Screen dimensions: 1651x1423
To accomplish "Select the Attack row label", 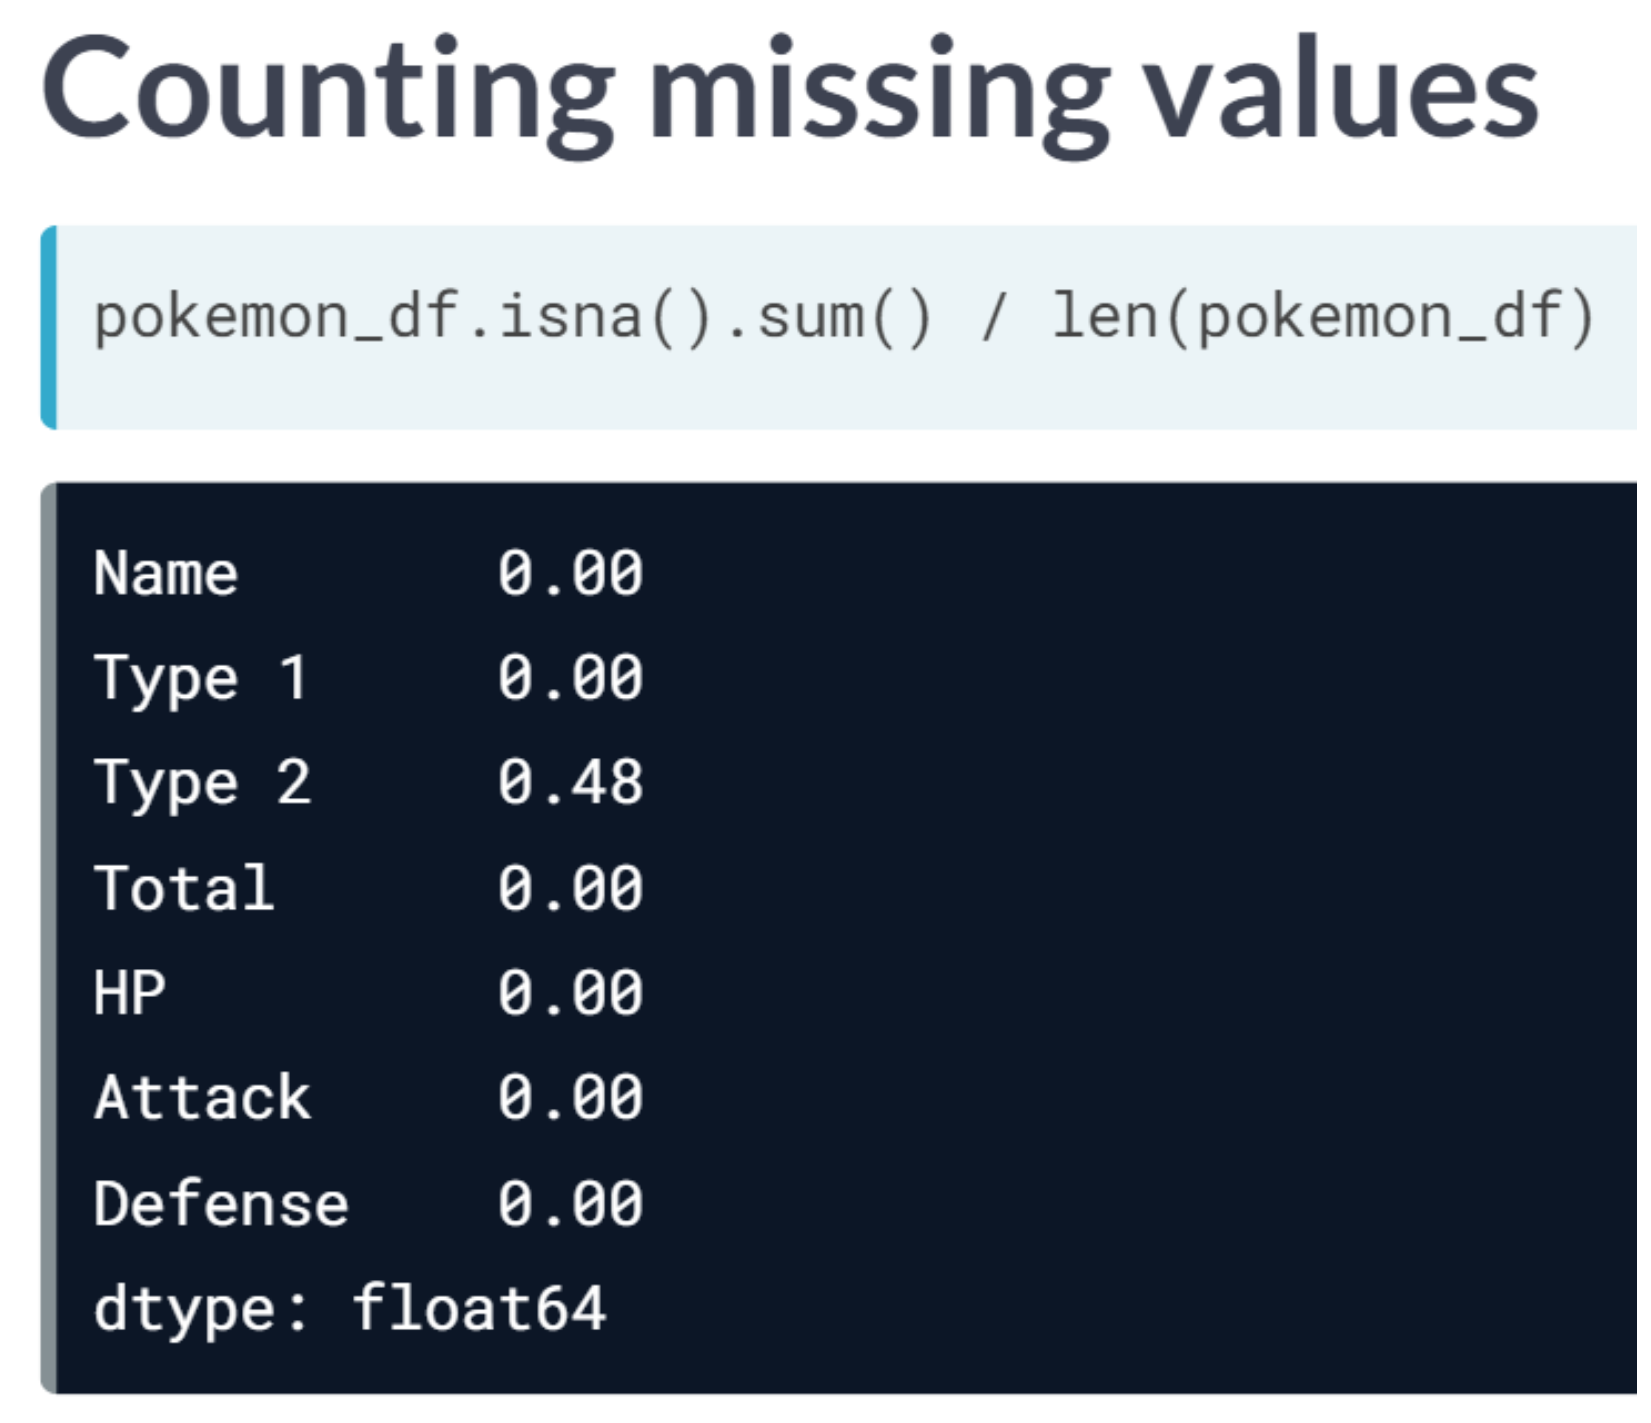I will (202, 1098).
